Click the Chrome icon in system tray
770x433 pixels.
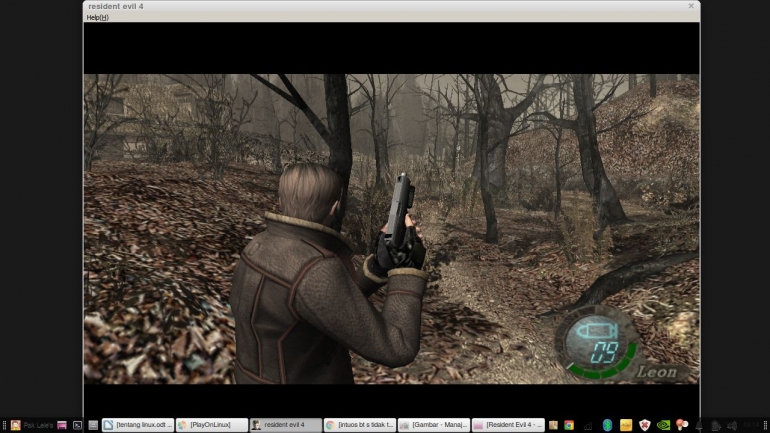click(x=569, y=425)
